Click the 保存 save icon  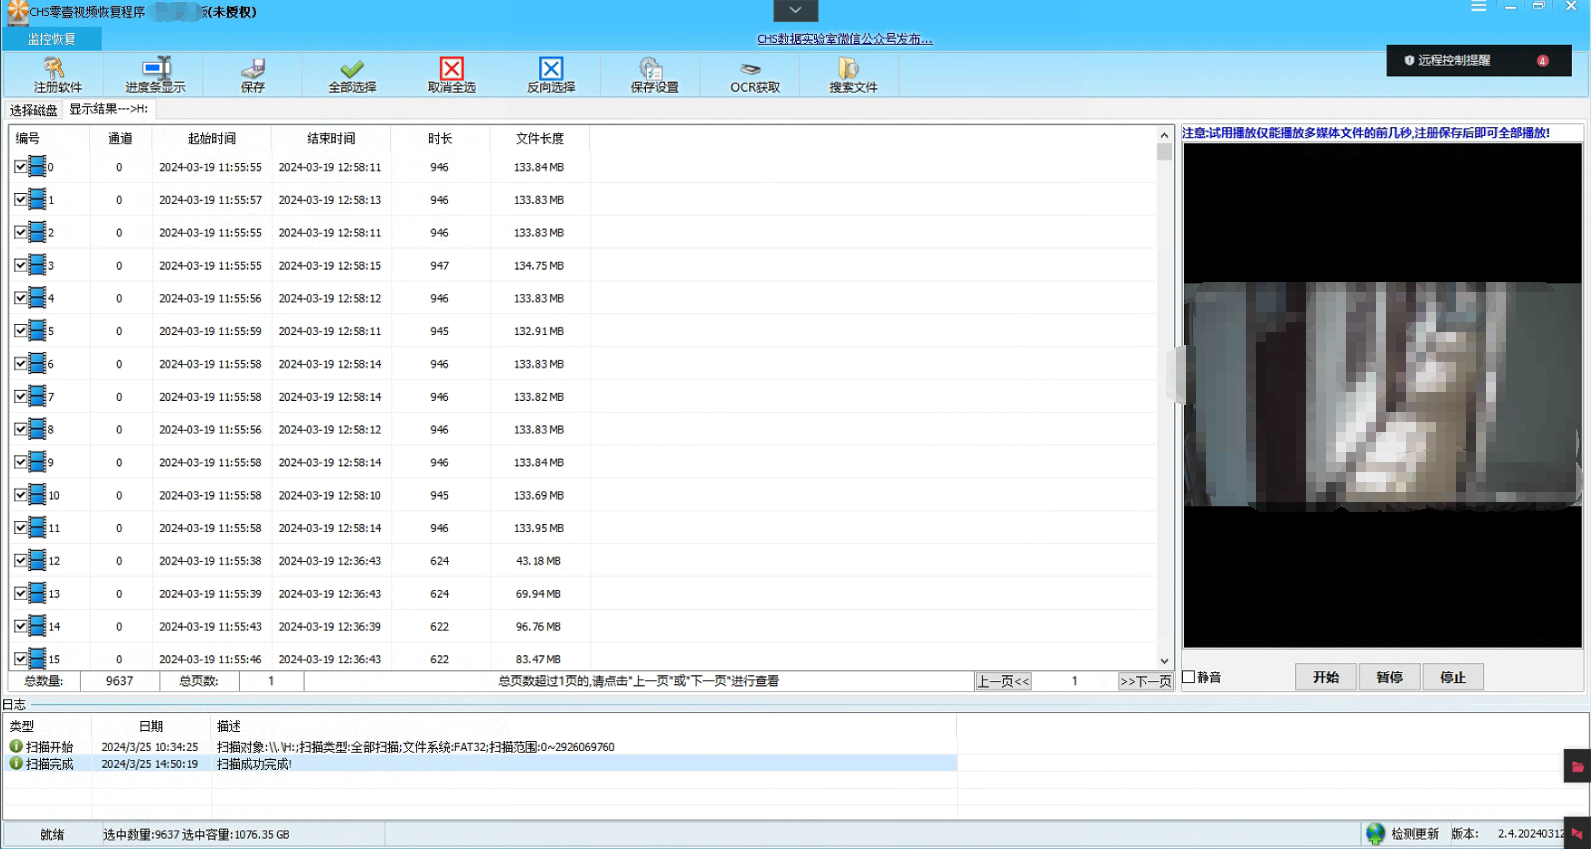pyautogui.click(x=253, y=75)
